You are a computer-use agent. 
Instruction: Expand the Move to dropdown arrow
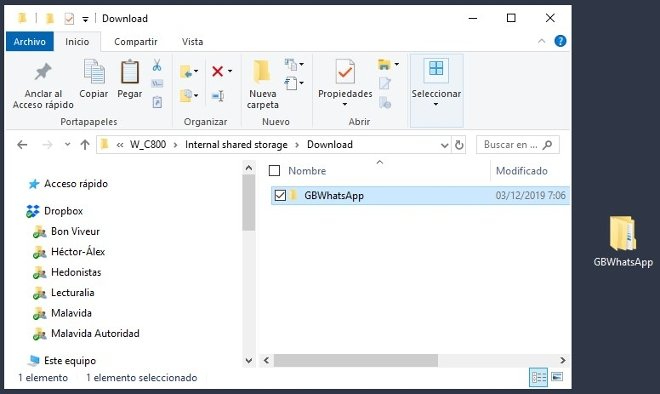pos(196,71)
